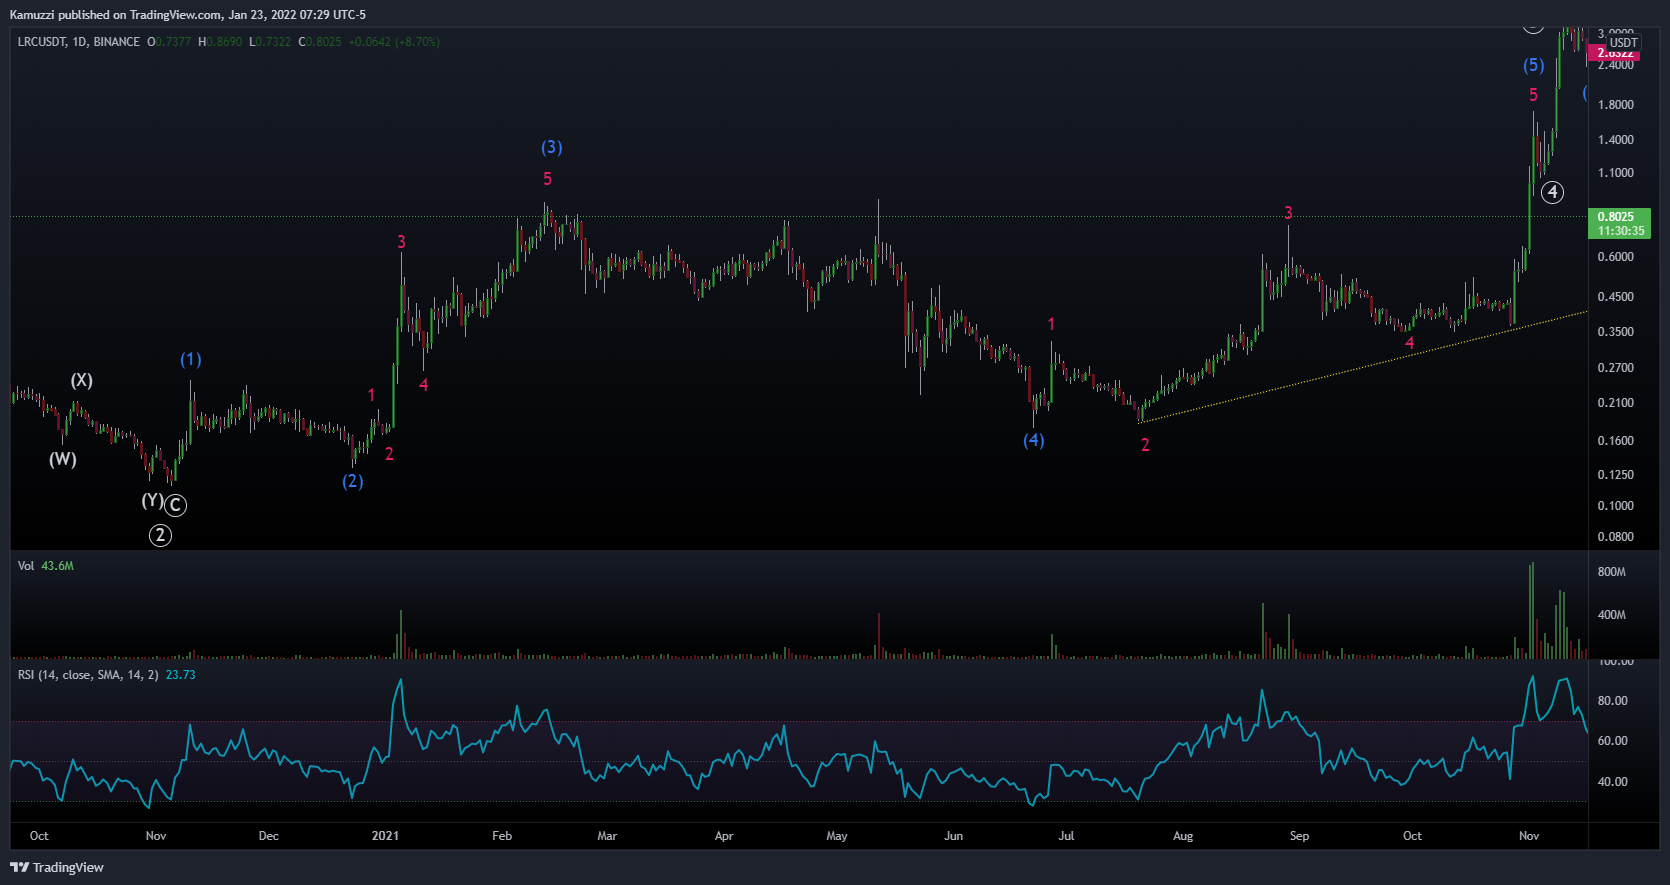Click the 0.3500 price axis level
The width and height of the screenshot is (1670, 885).
pyautogui.click(x=1616, y=332)
